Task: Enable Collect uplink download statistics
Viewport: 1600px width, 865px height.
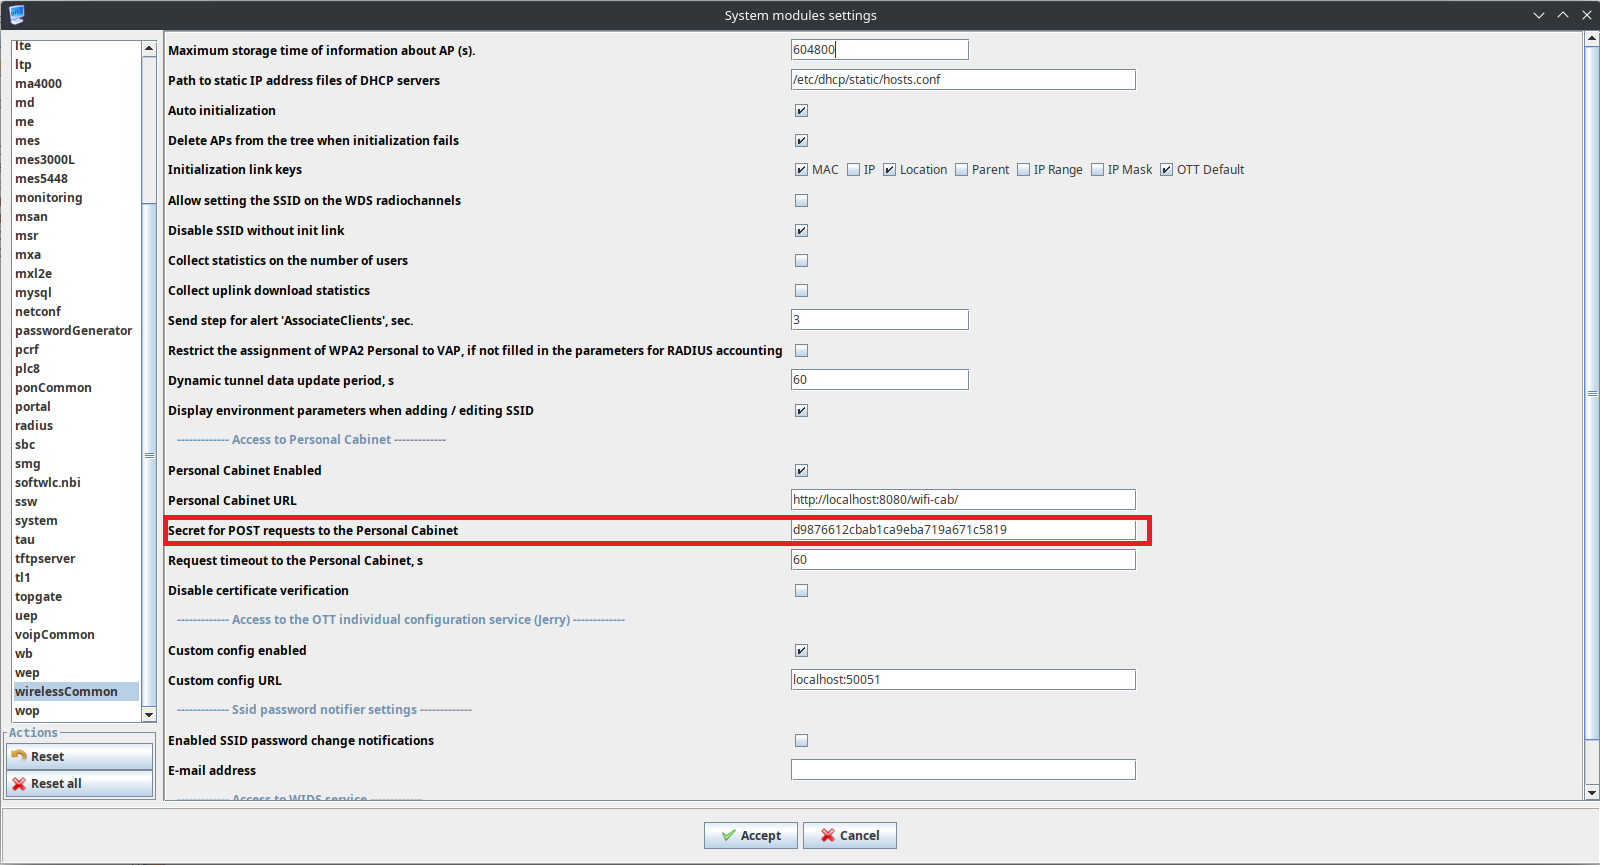Action: pyautogui.click(x=801, y=291)
